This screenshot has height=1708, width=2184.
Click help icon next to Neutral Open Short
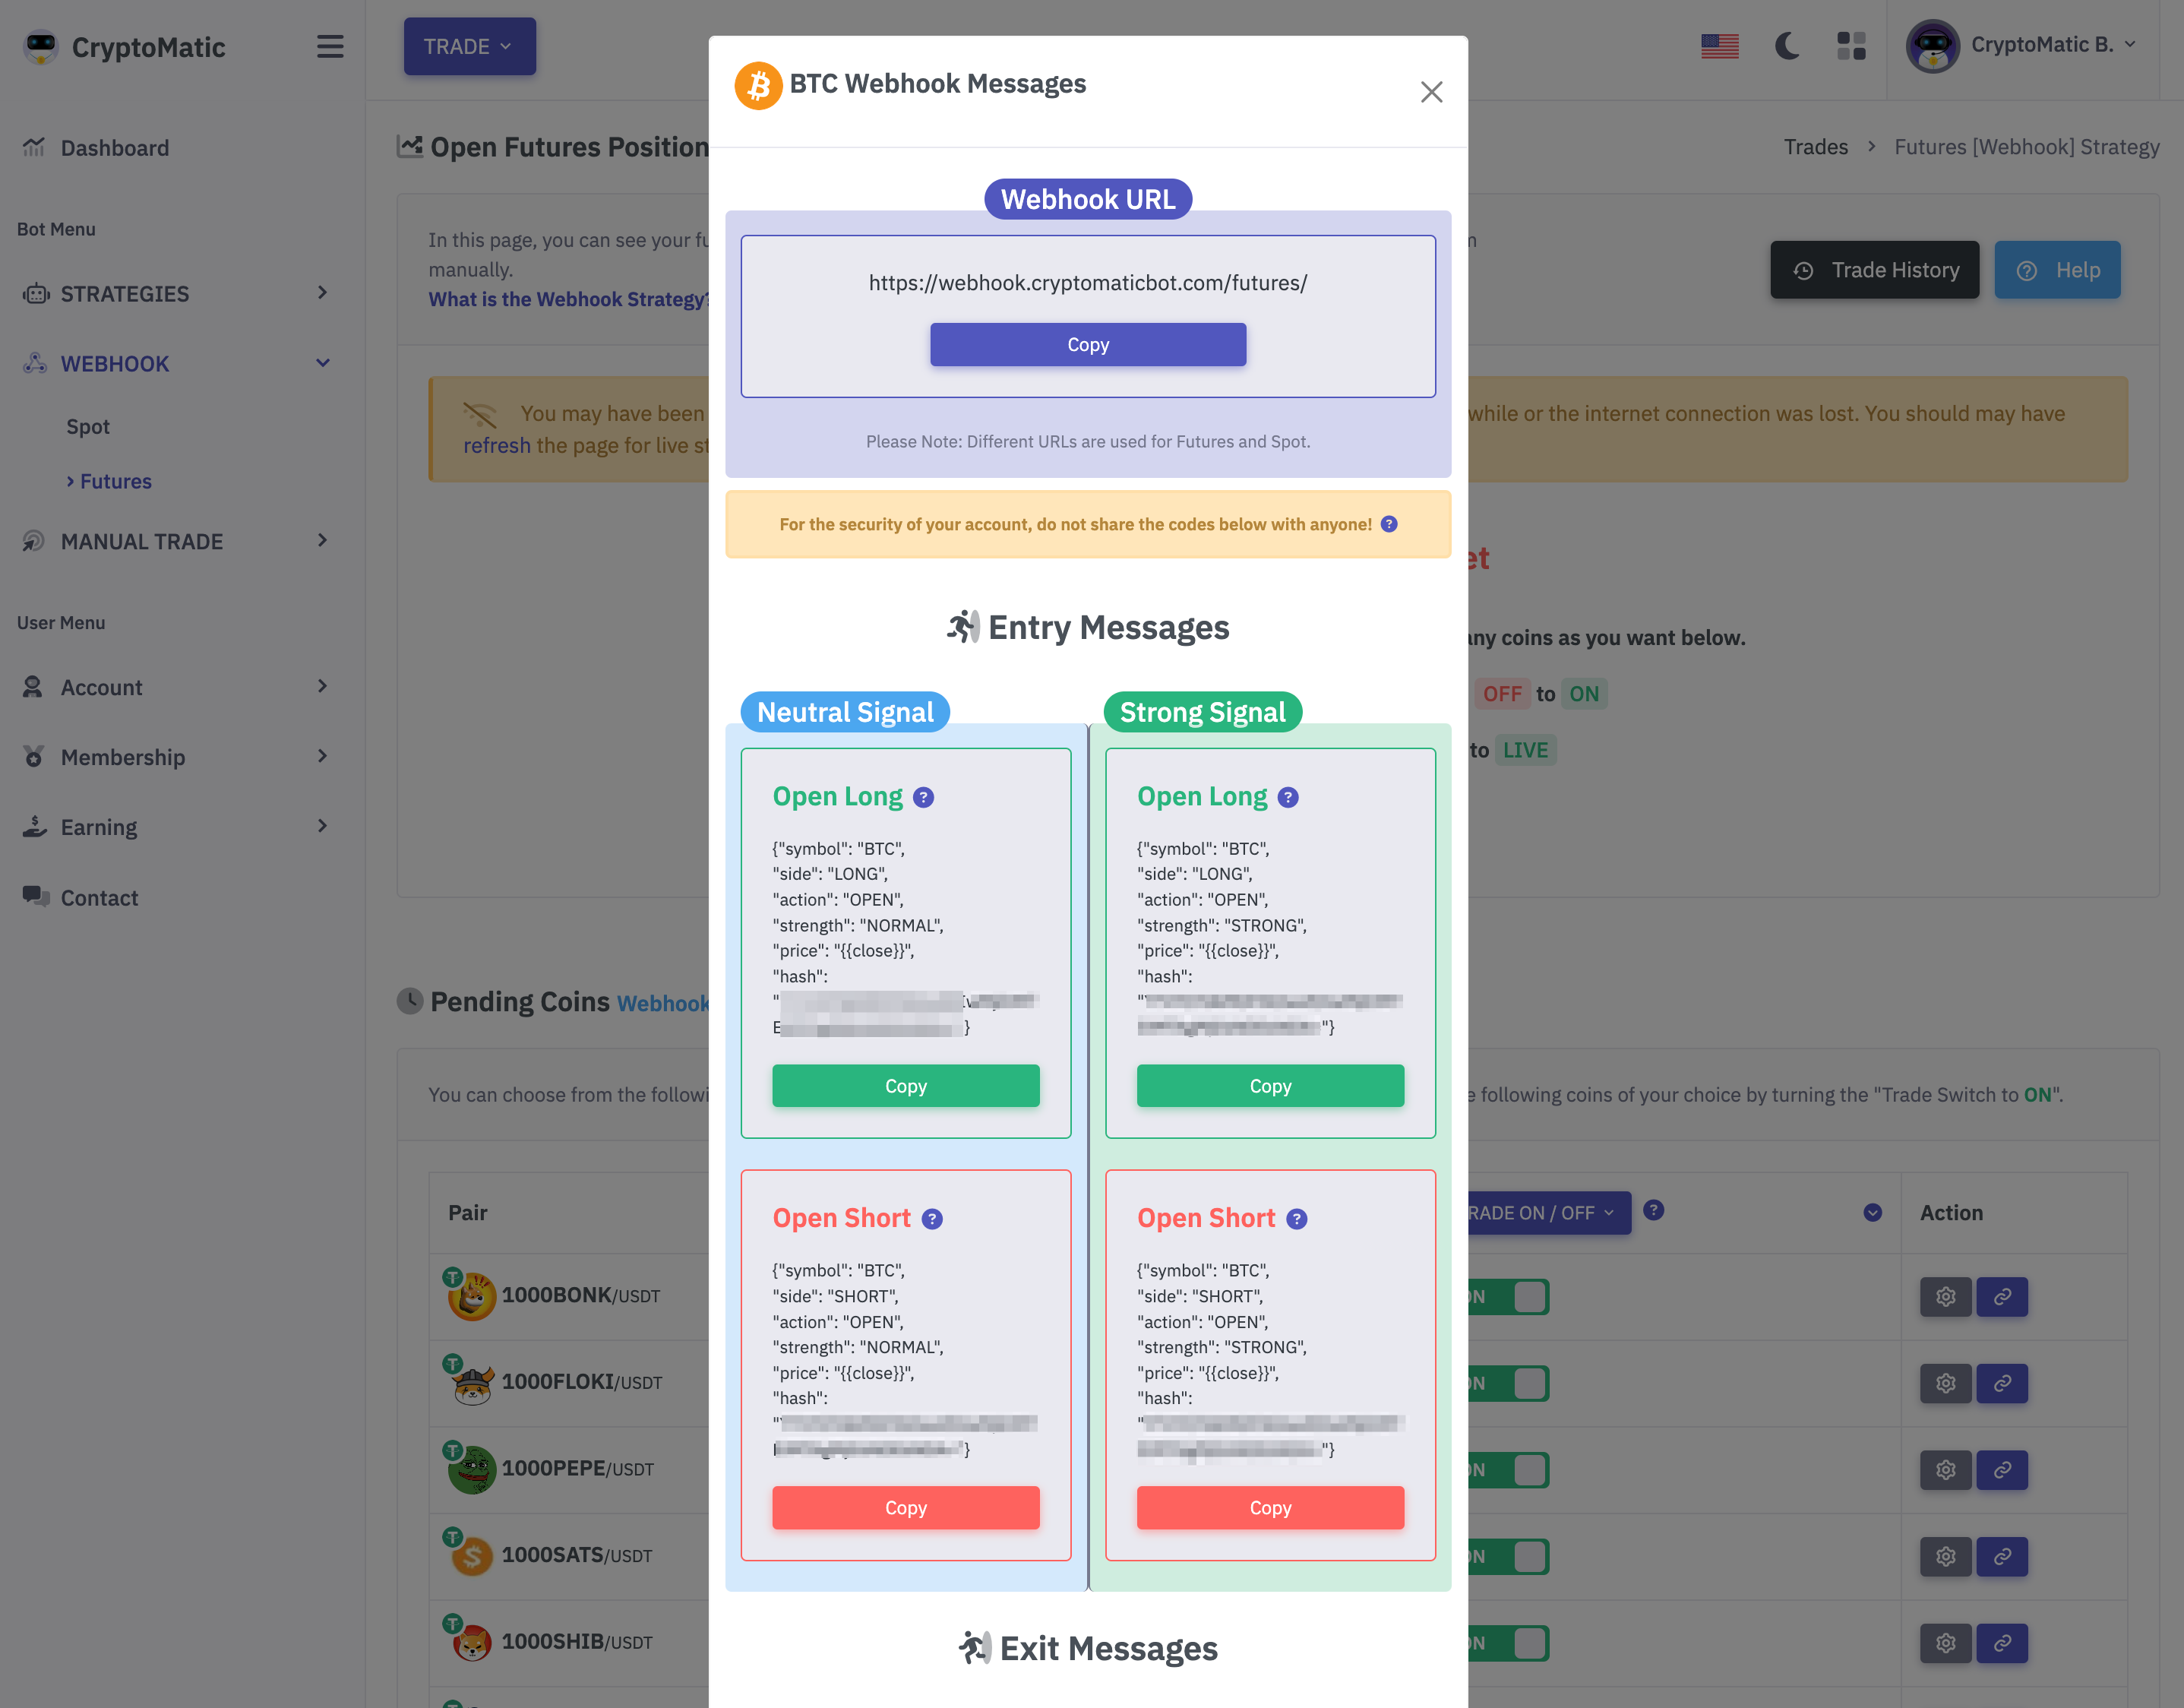[932, 1219]
